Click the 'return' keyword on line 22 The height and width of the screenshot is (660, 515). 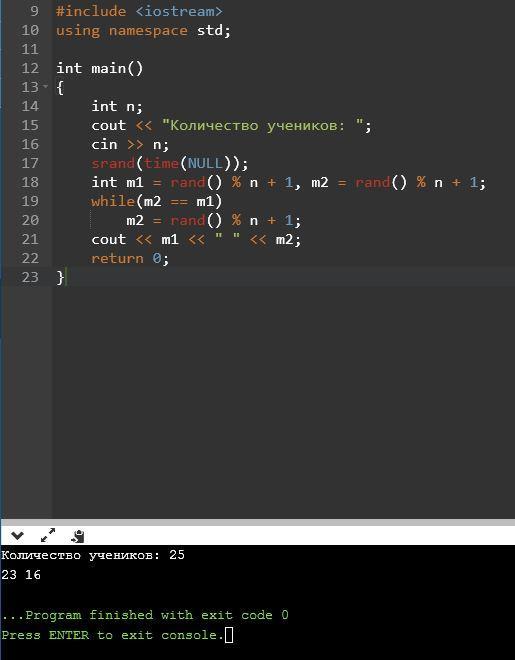pos(117,258)
